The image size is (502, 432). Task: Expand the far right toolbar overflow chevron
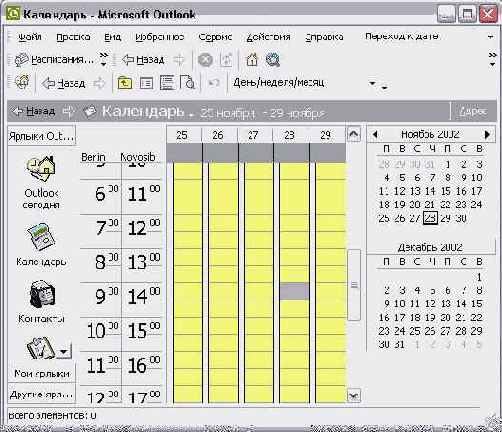(492, 59)
